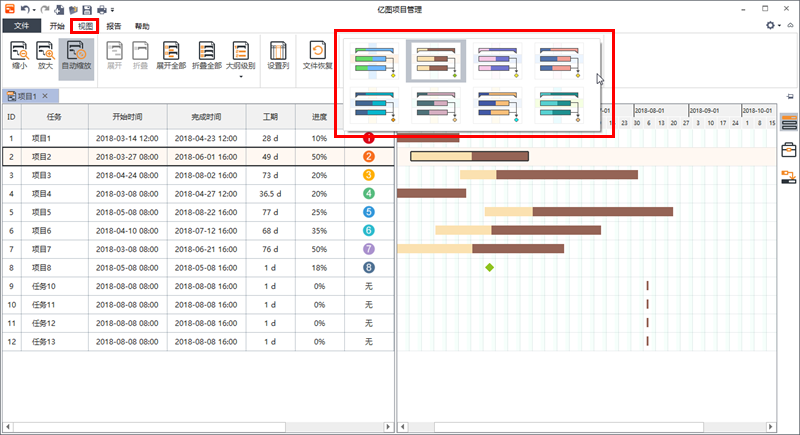Click priority icon 2 in 项目2 row
The image size is (800, 435).
point(368,157)
